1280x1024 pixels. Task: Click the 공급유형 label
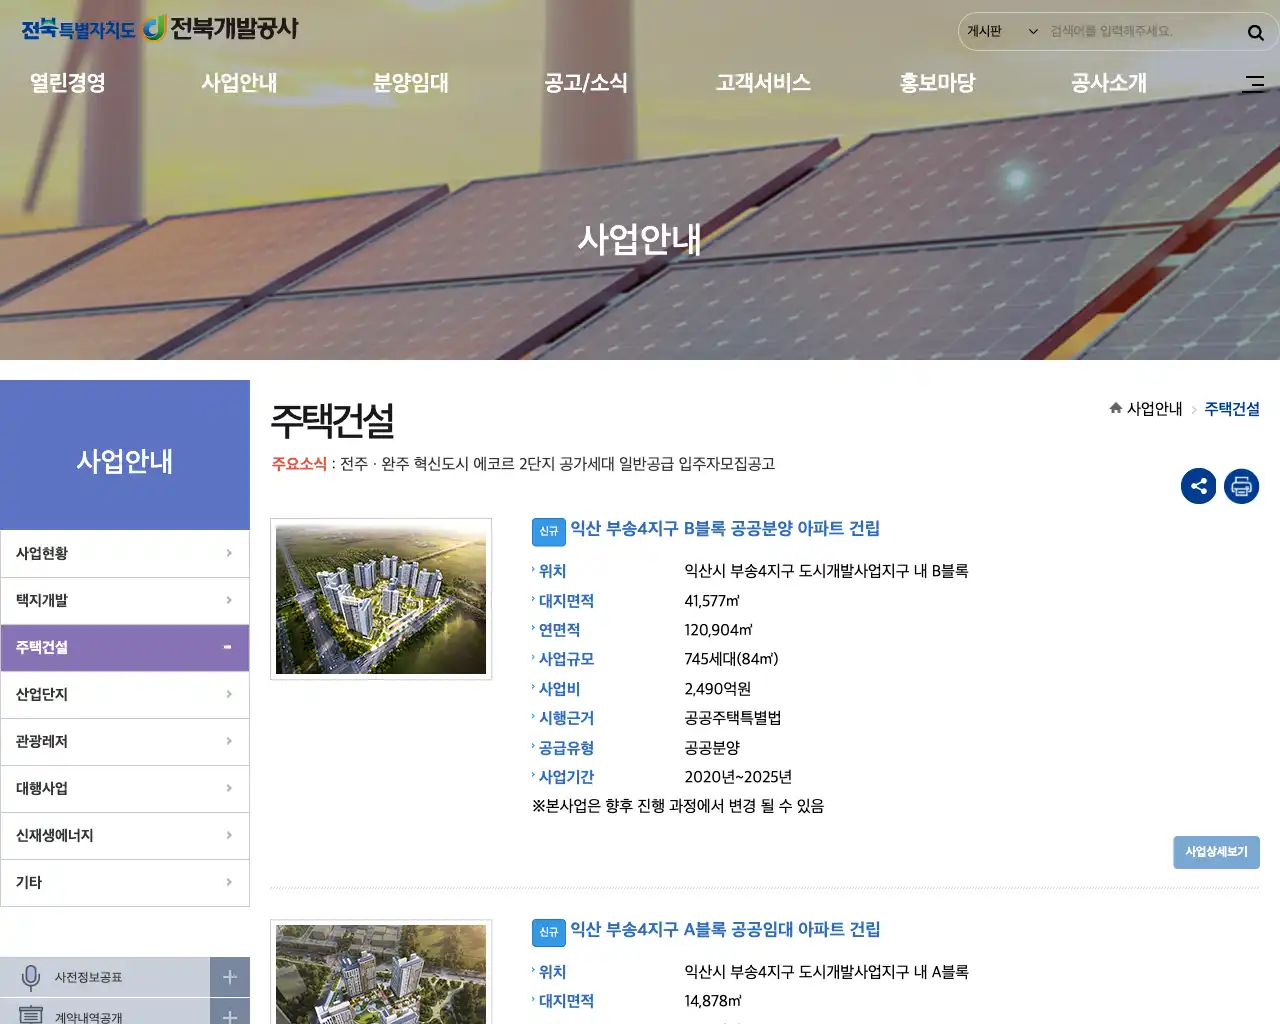[566, 748]
